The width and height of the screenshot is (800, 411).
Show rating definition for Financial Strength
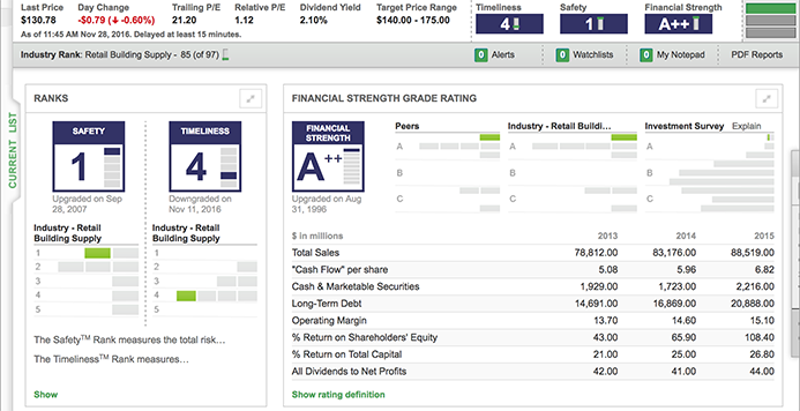click(x=337, y=395)
